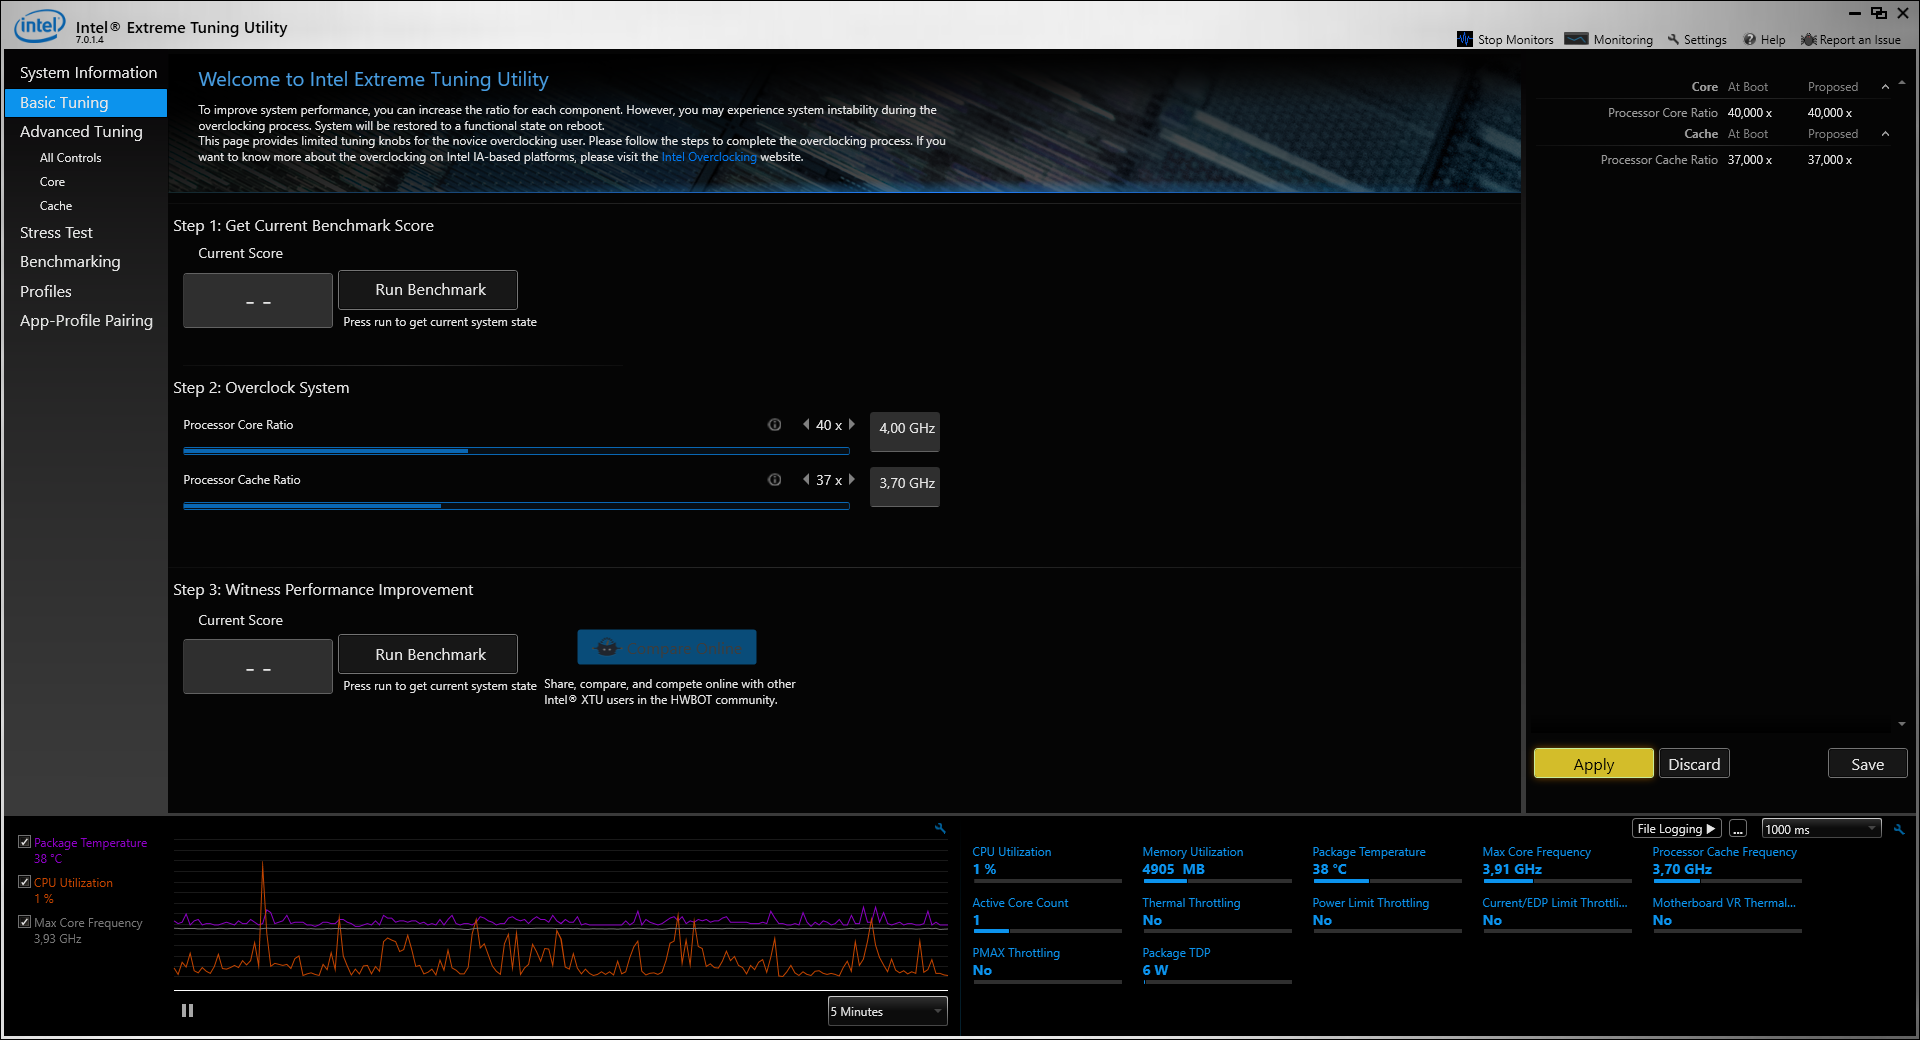Open the Monitoring view icon

(x=1576, y=39)
